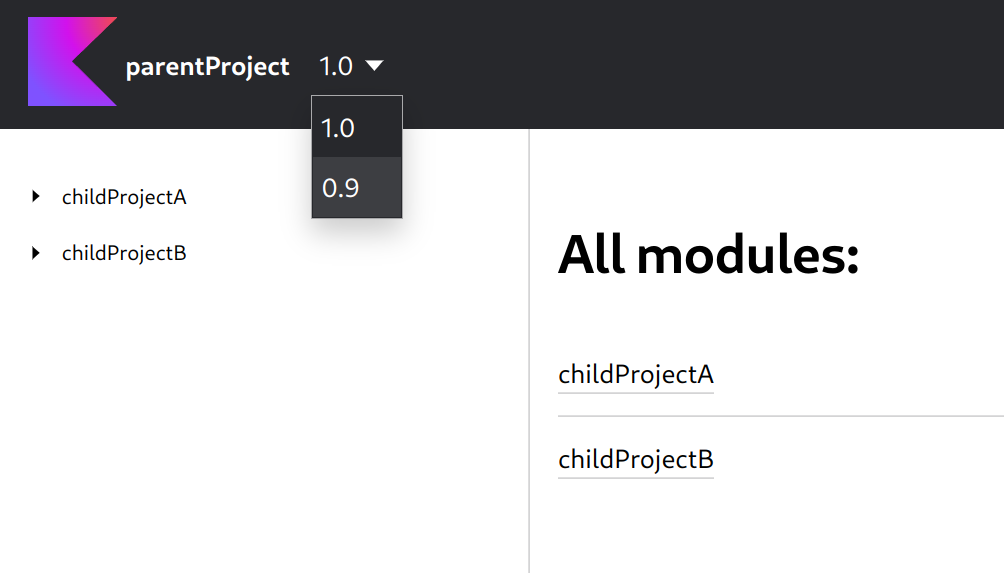Click the vertical divider between sidebar and content
The image size is (1004, 573).
pyautogui.click(x=530, y=351)
